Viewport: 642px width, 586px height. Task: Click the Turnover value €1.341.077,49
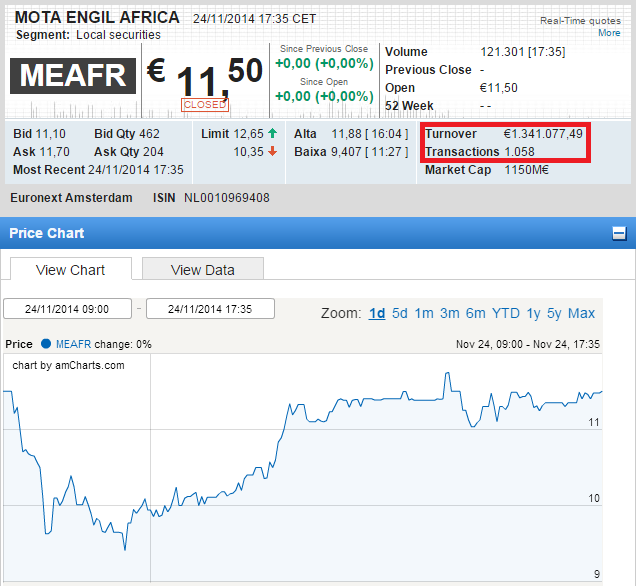(x=543, y=133)
